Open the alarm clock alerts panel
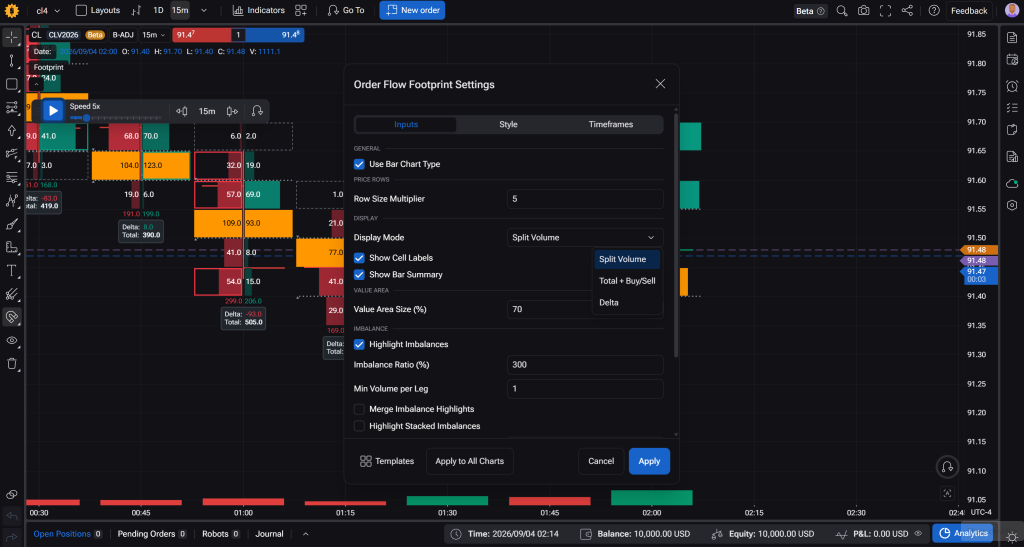The image size is (1024, 547). [x=1012, y=86]
